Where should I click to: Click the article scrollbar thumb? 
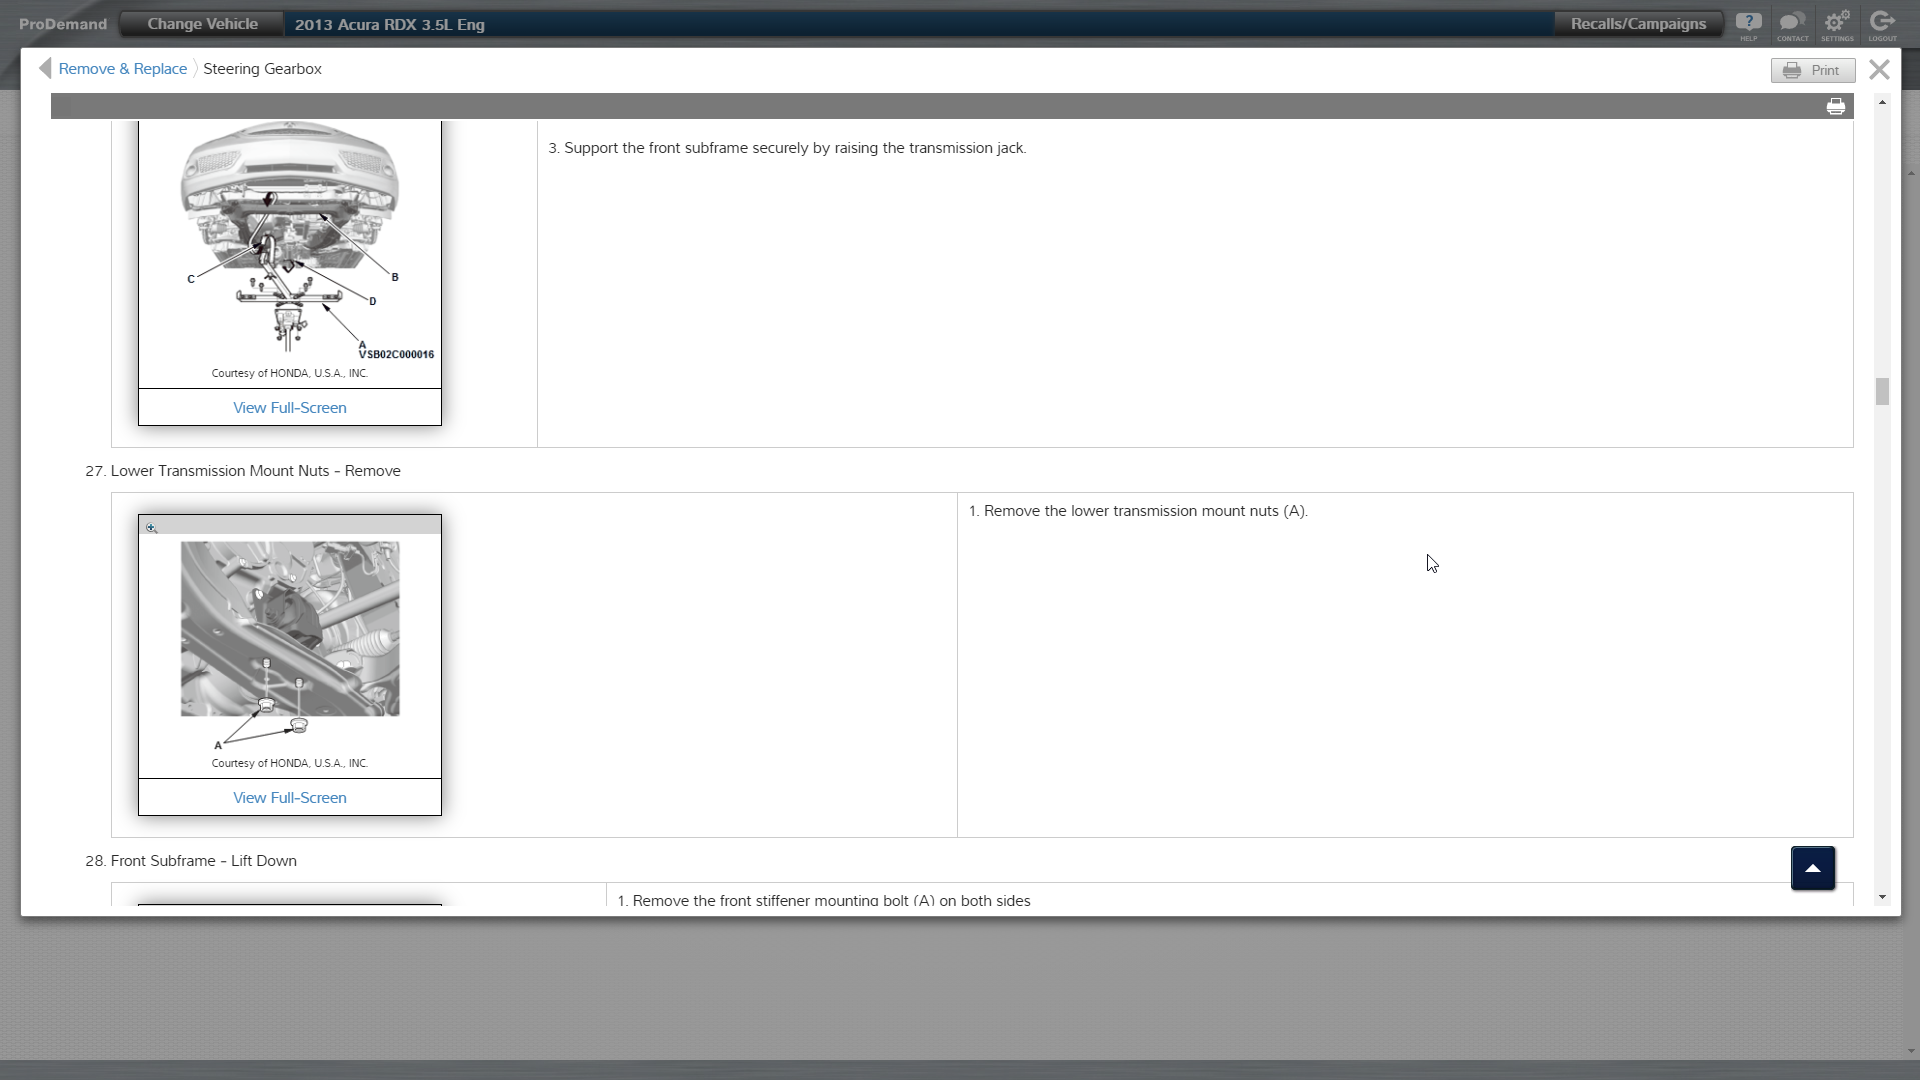pos(1882,391)
